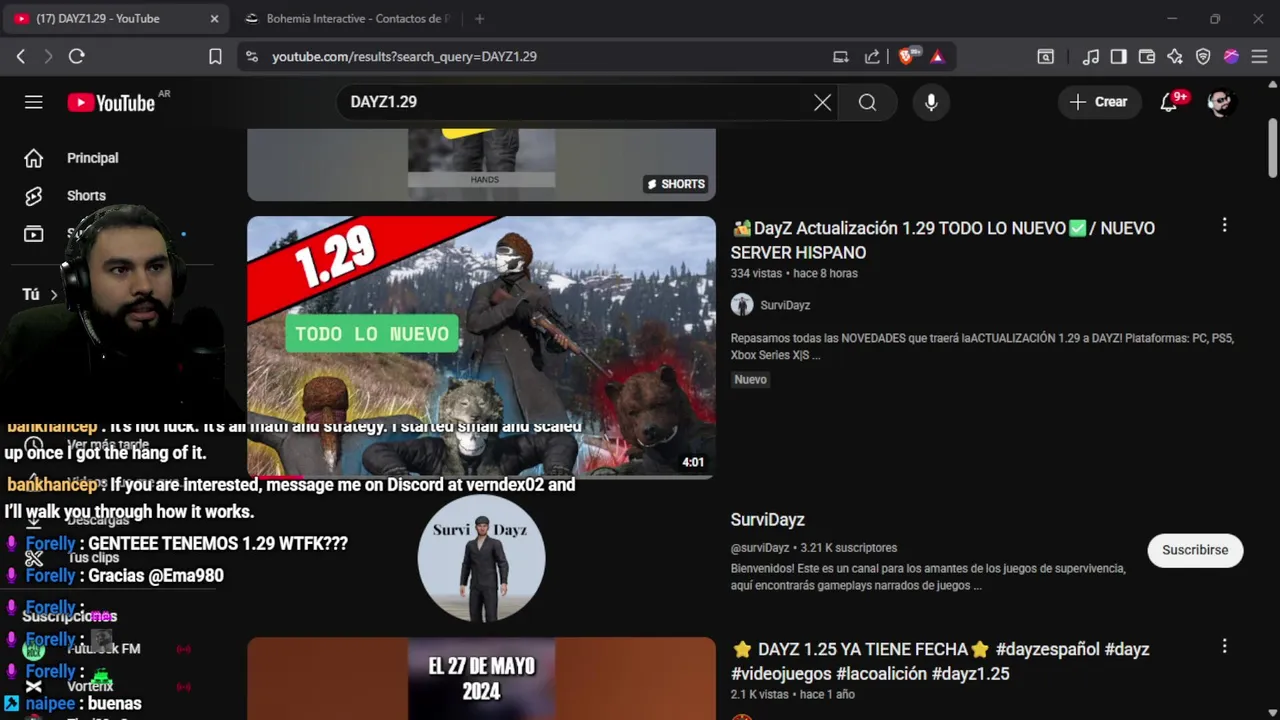
Task: Close the DAYZ1.29 YouTube tab
Action: 214,19
